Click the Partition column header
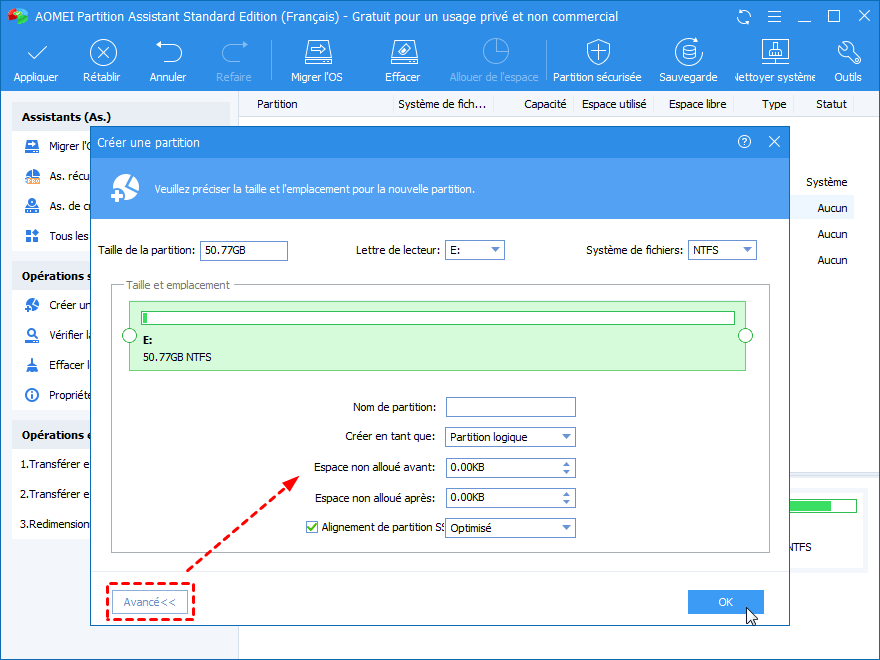The image size is (880, 660). (x=277, y=104)
